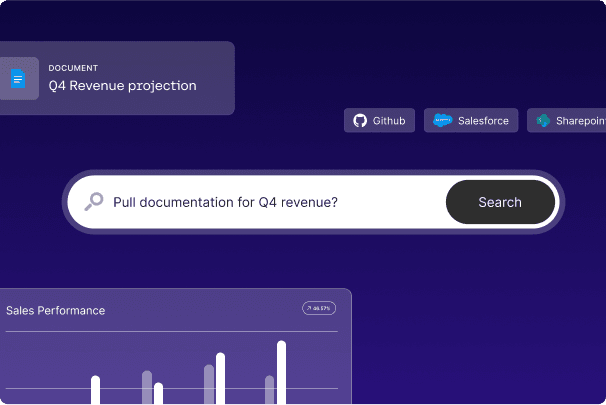The image size is (606, 405).
Task: Click the Sharepoint logo icon
Action: click(x=543, y=121)
